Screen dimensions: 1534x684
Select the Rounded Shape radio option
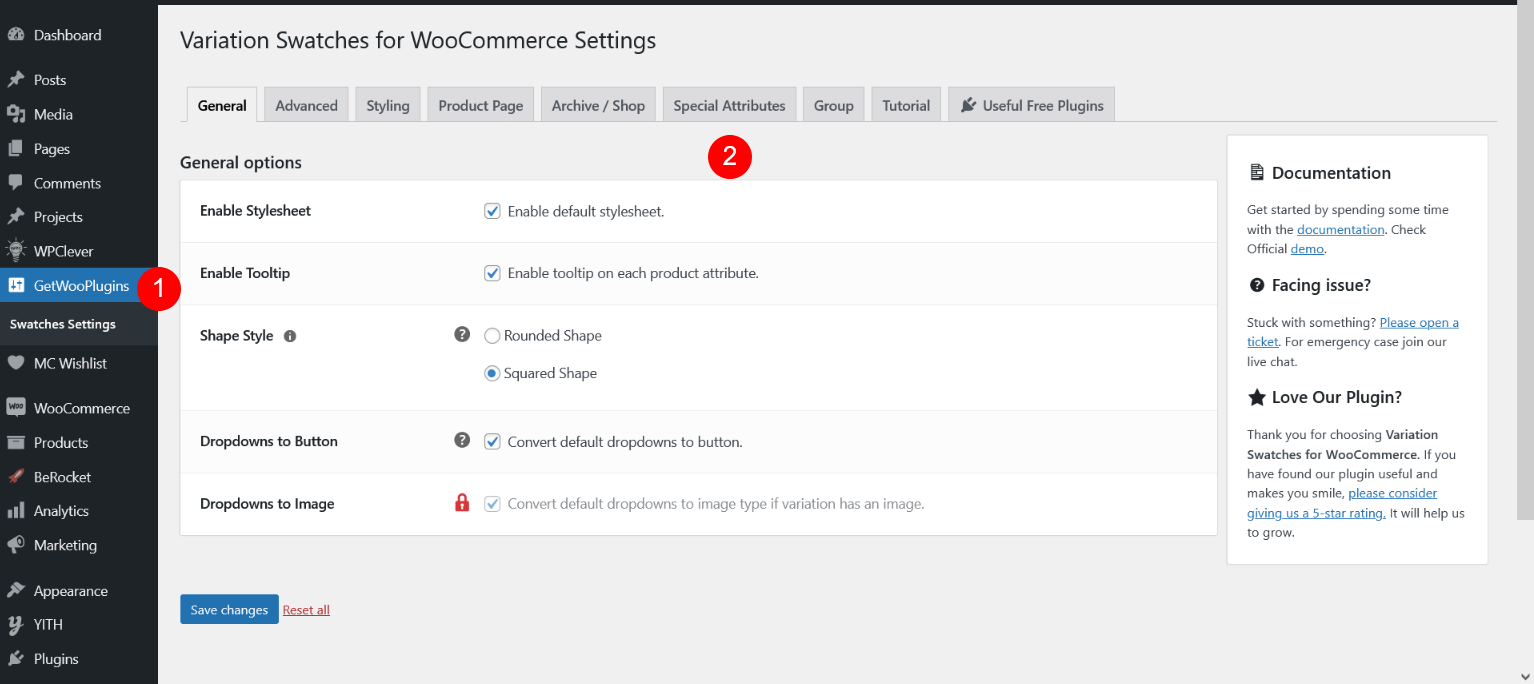(492, 336)
